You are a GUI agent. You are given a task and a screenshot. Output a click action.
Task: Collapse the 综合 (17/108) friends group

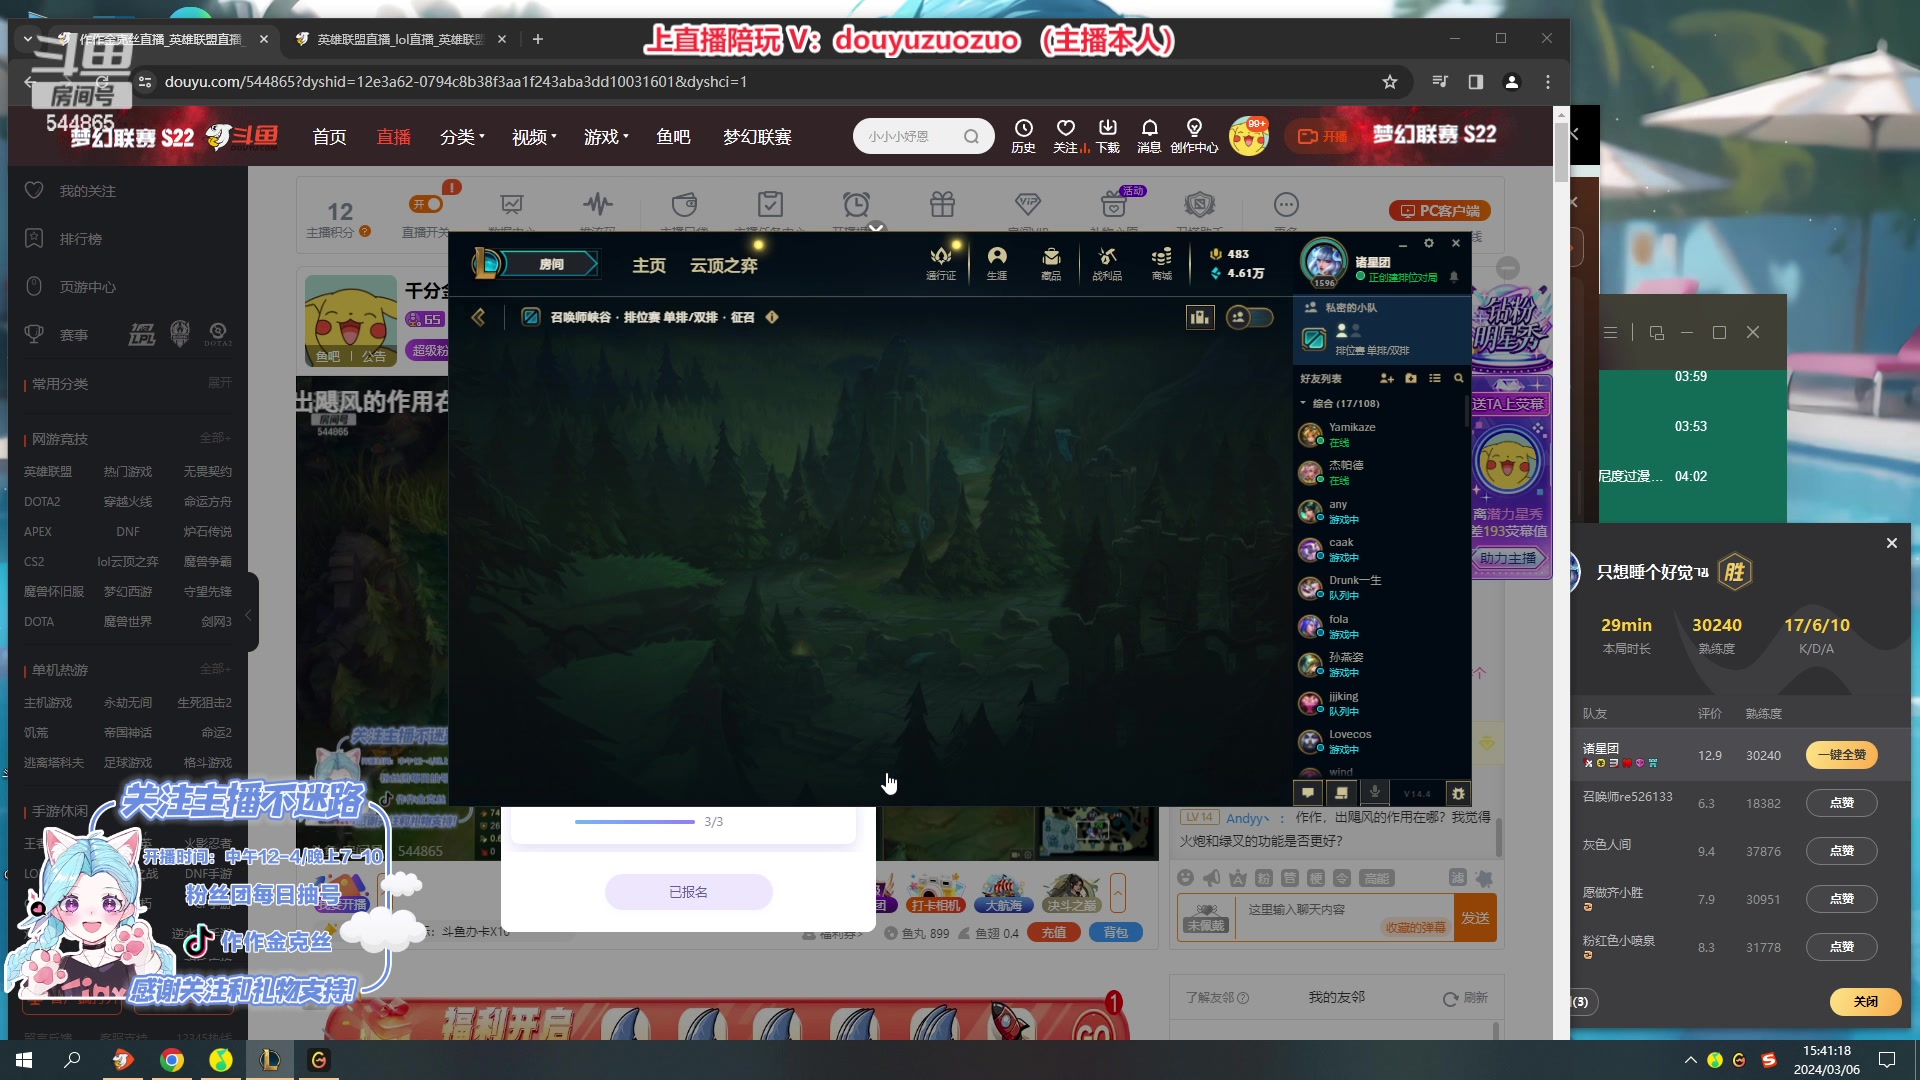click(x=1303, y=403)
